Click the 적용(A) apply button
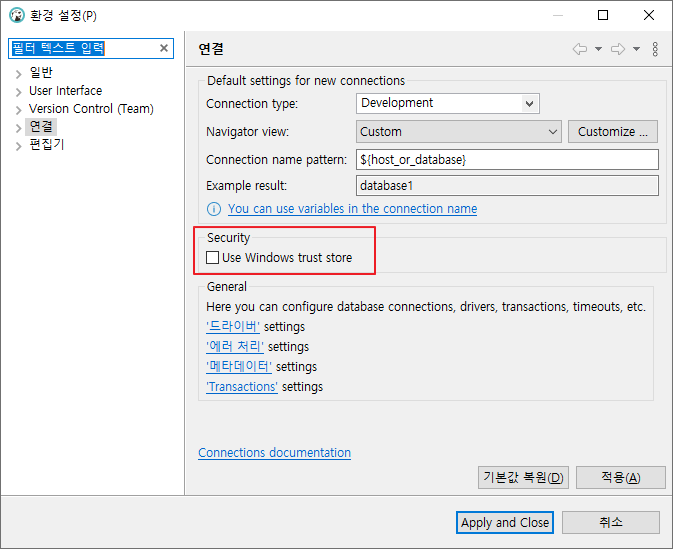This screenshot has height=549, width=673. [x=621, y=477]
